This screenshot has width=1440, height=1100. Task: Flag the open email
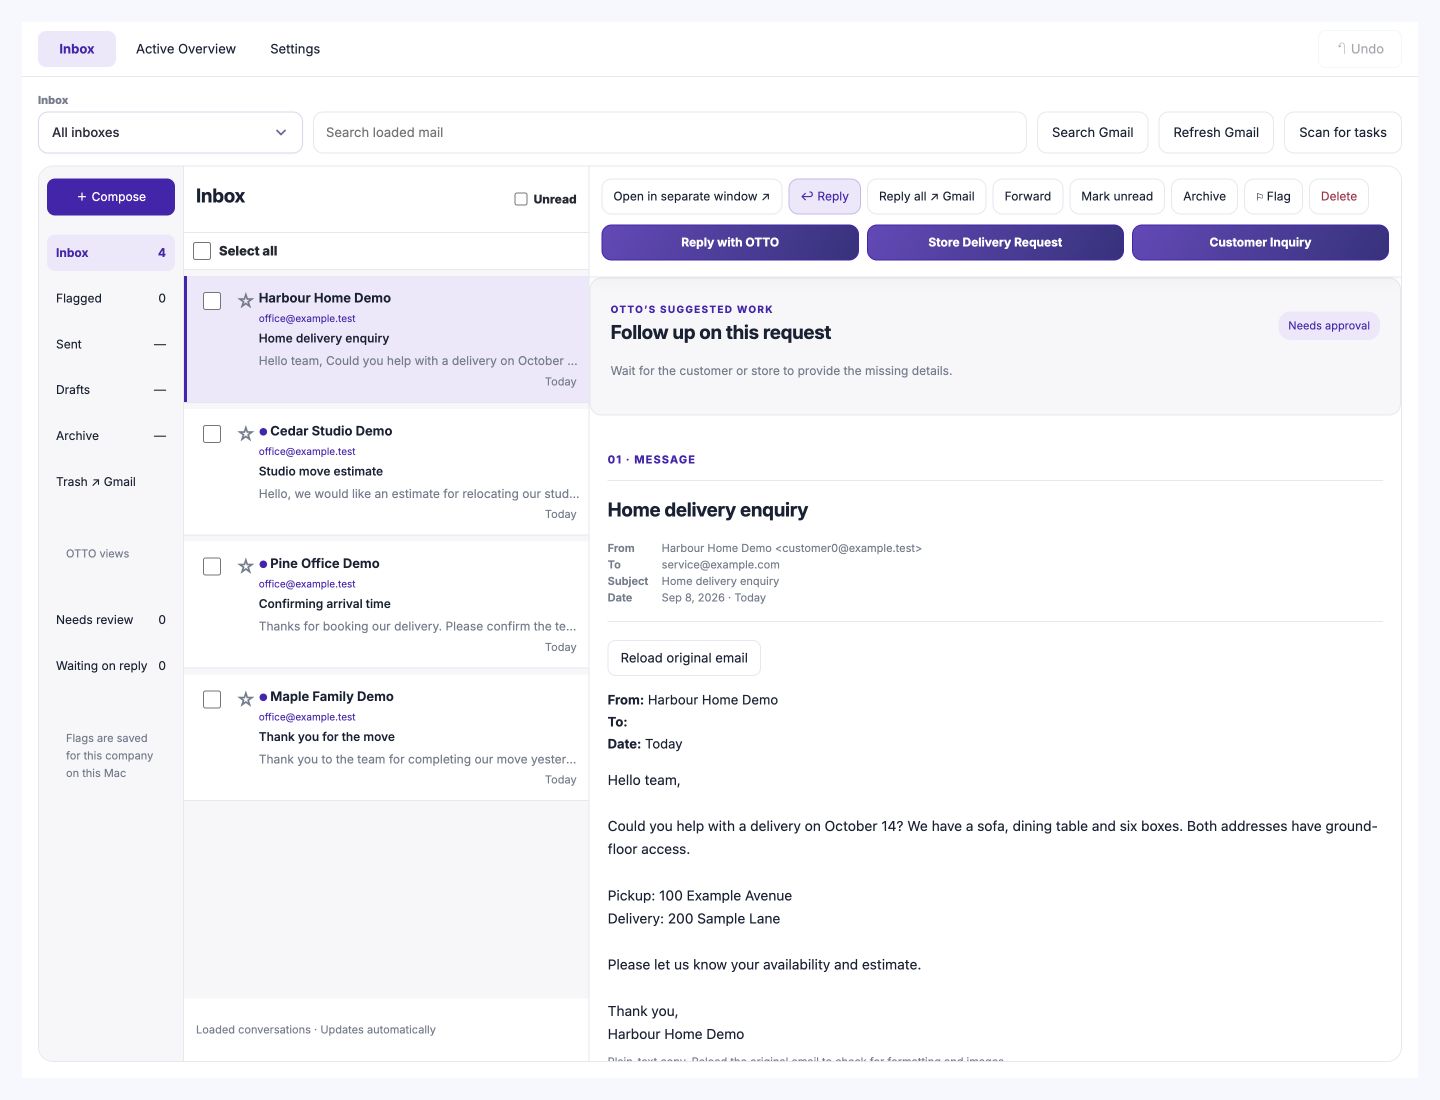[x=1273, y=196]
